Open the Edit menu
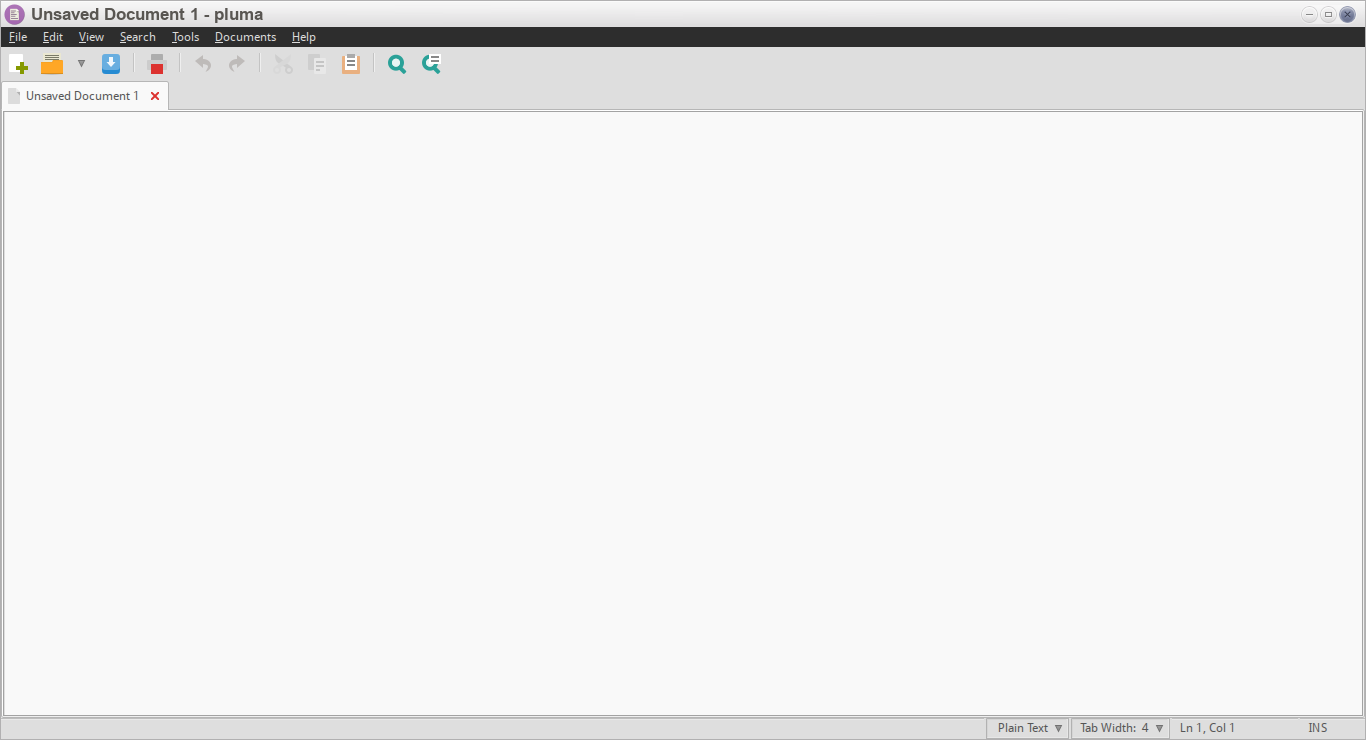Image resolution: width=1366 pixels, height=740 pixels. [x=53, y=37]
